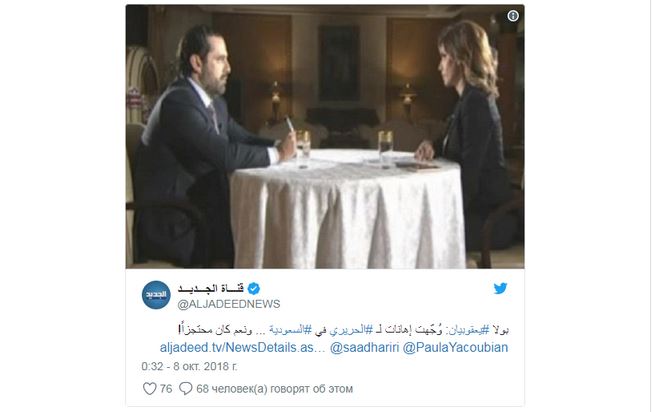Click the blue verified badge
This screenshot has width=652, height=412.
click(254, 288)
